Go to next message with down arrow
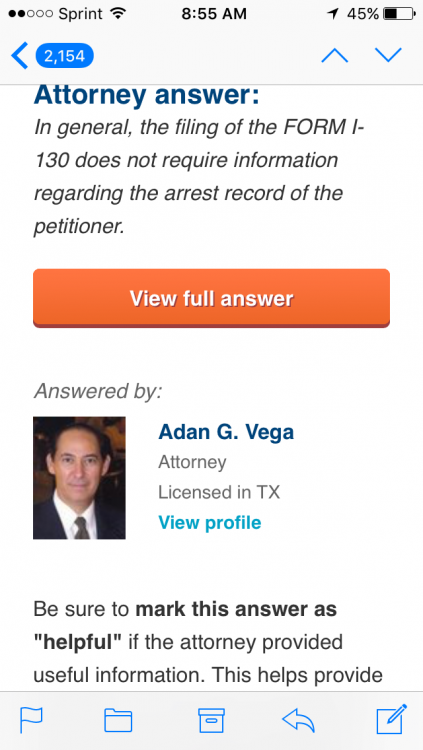This screenshot has width=423, height=750. pos(388,55)
